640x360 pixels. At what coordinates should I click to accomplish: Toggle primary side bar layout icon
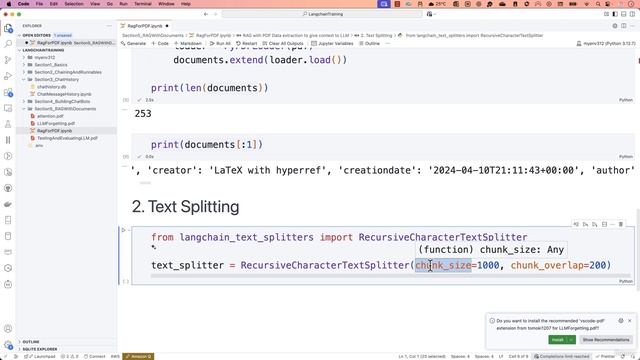click(615, 14)
